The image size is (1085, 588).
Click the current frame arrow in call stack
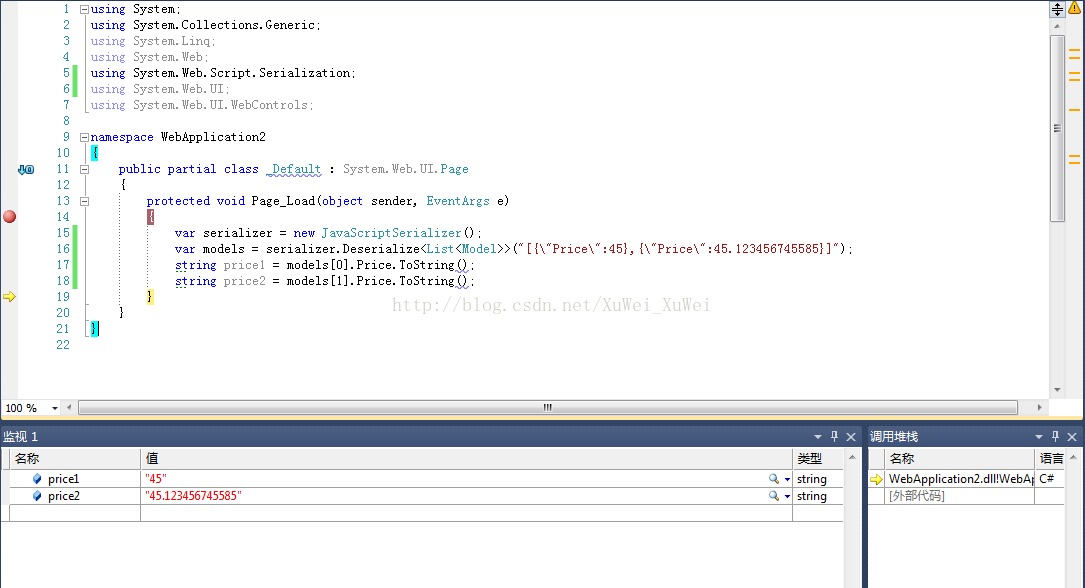[x=876, y=479]
